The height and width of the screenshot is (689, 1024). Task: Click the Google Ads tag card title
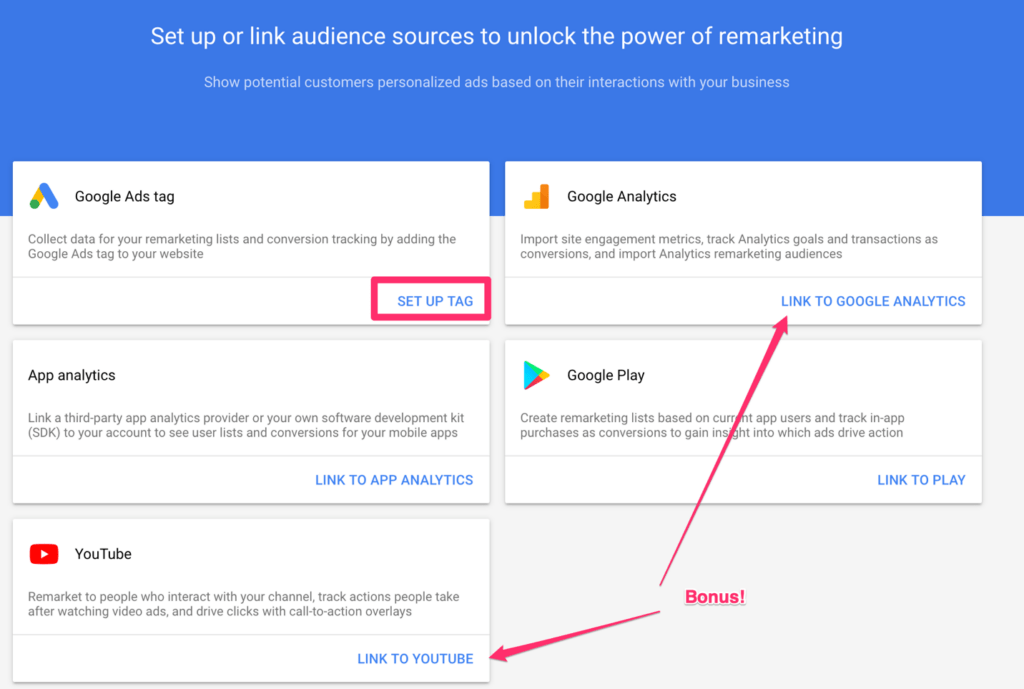(x=124, y=197)
